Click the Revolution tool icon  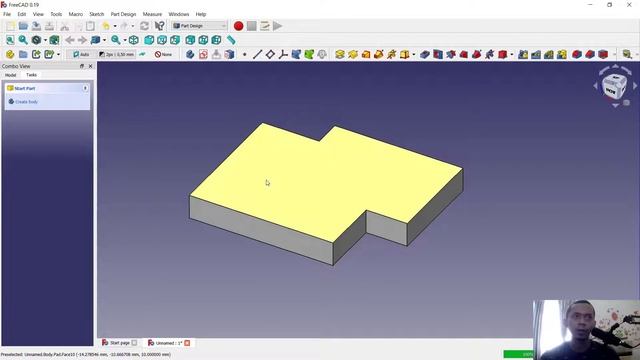pyautogui.click(x=353, y=54)
